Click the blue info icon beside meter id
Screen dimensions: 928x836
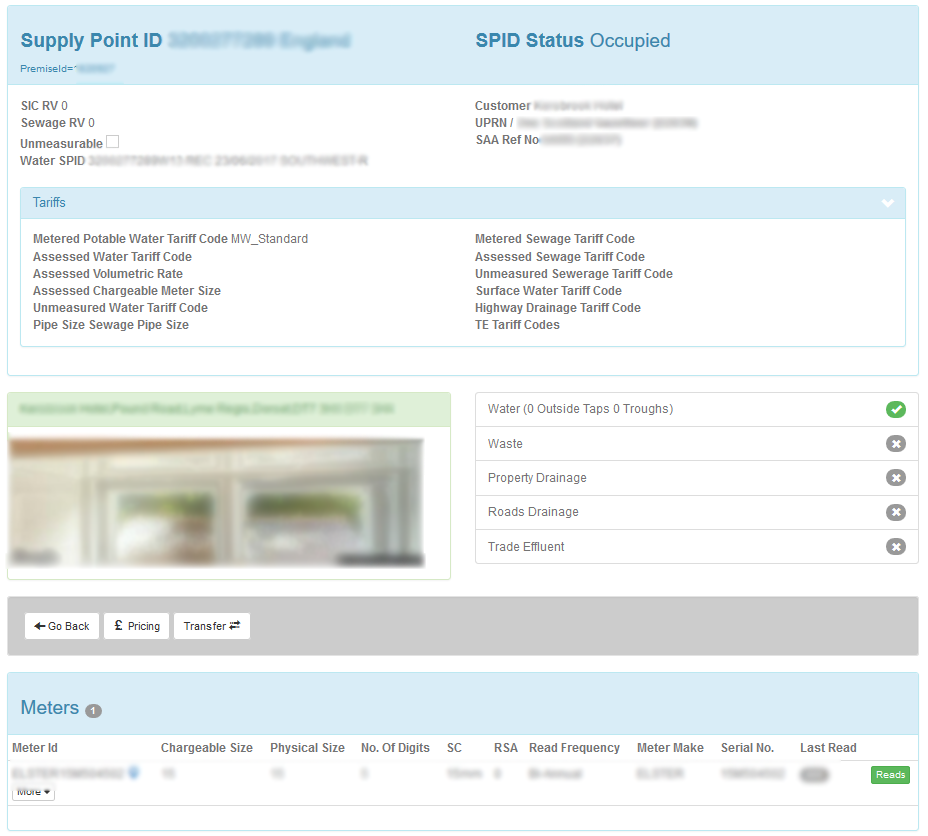[x=134, y=773]
